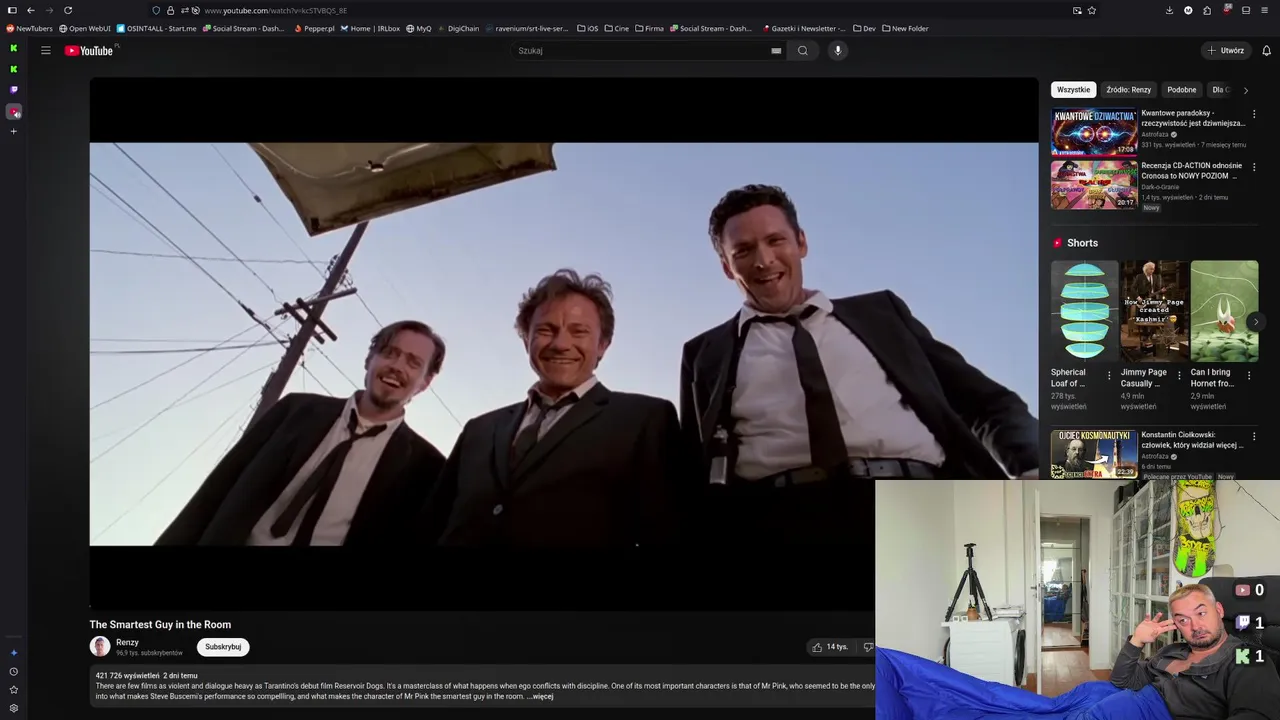
Task: Open the Renzy channel name link
Action: (127, 642)
